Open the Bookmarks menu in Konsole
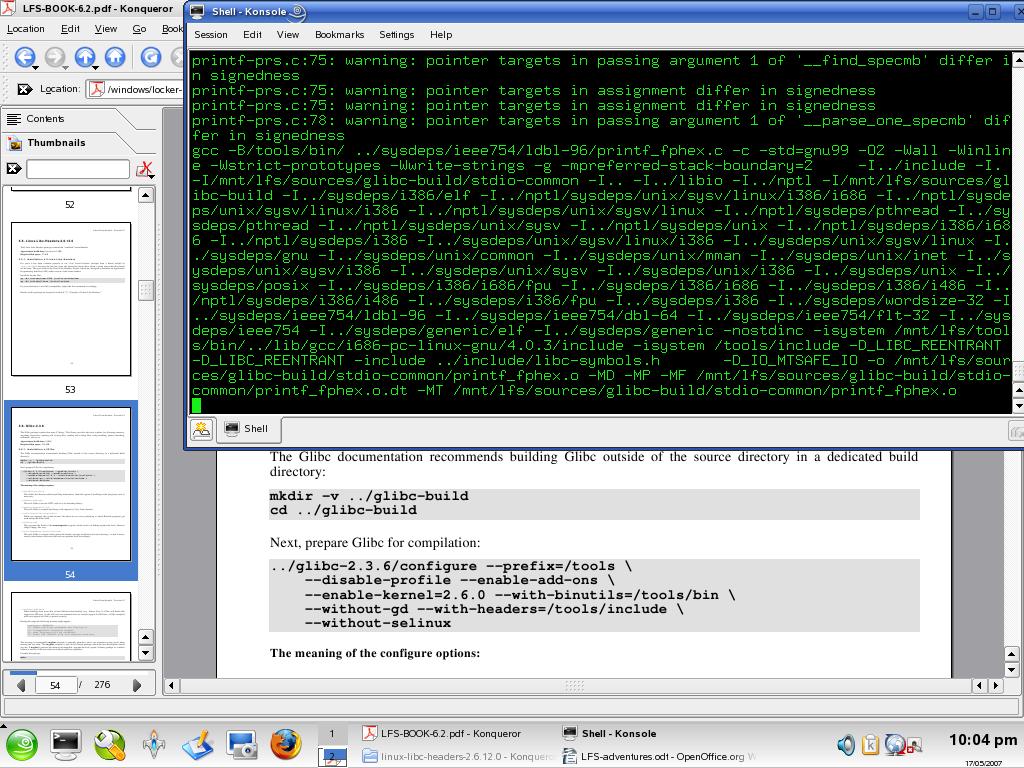The width and height of the screenshot is (1024, 768). click(x=339, y=34)
